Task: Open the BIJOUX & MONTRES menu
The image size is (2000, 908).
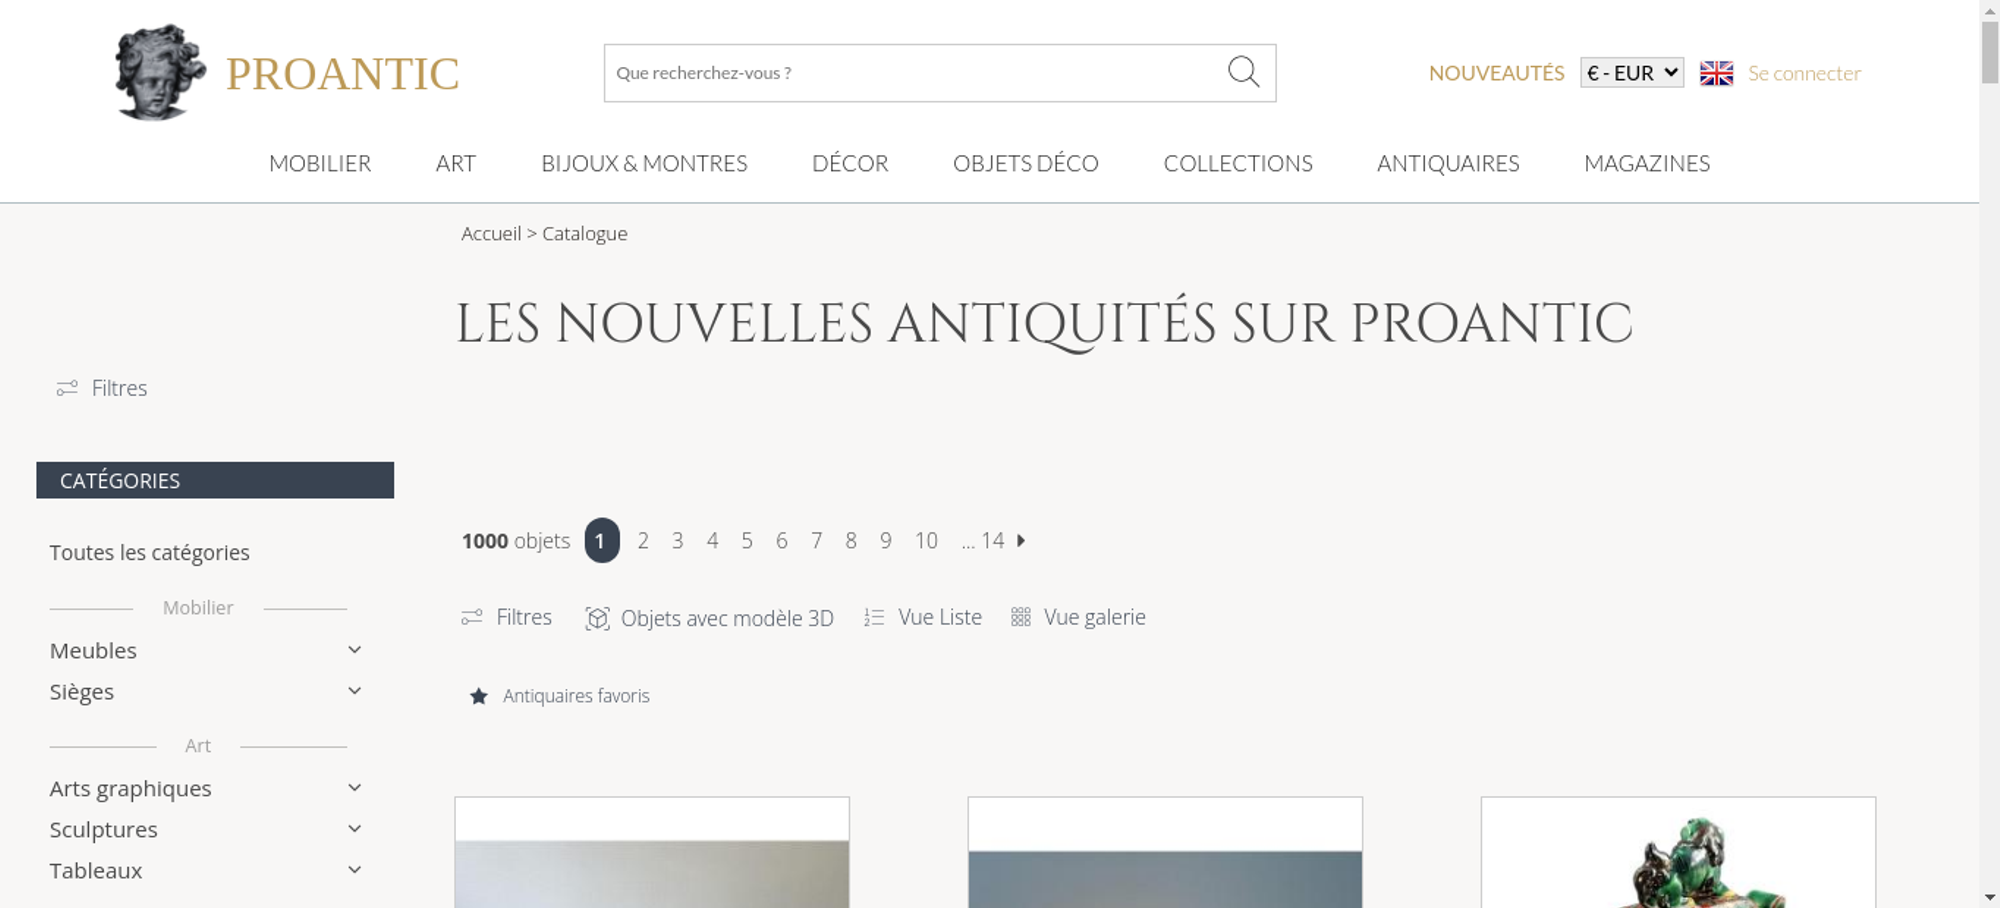Action: [x=644, y=163]
